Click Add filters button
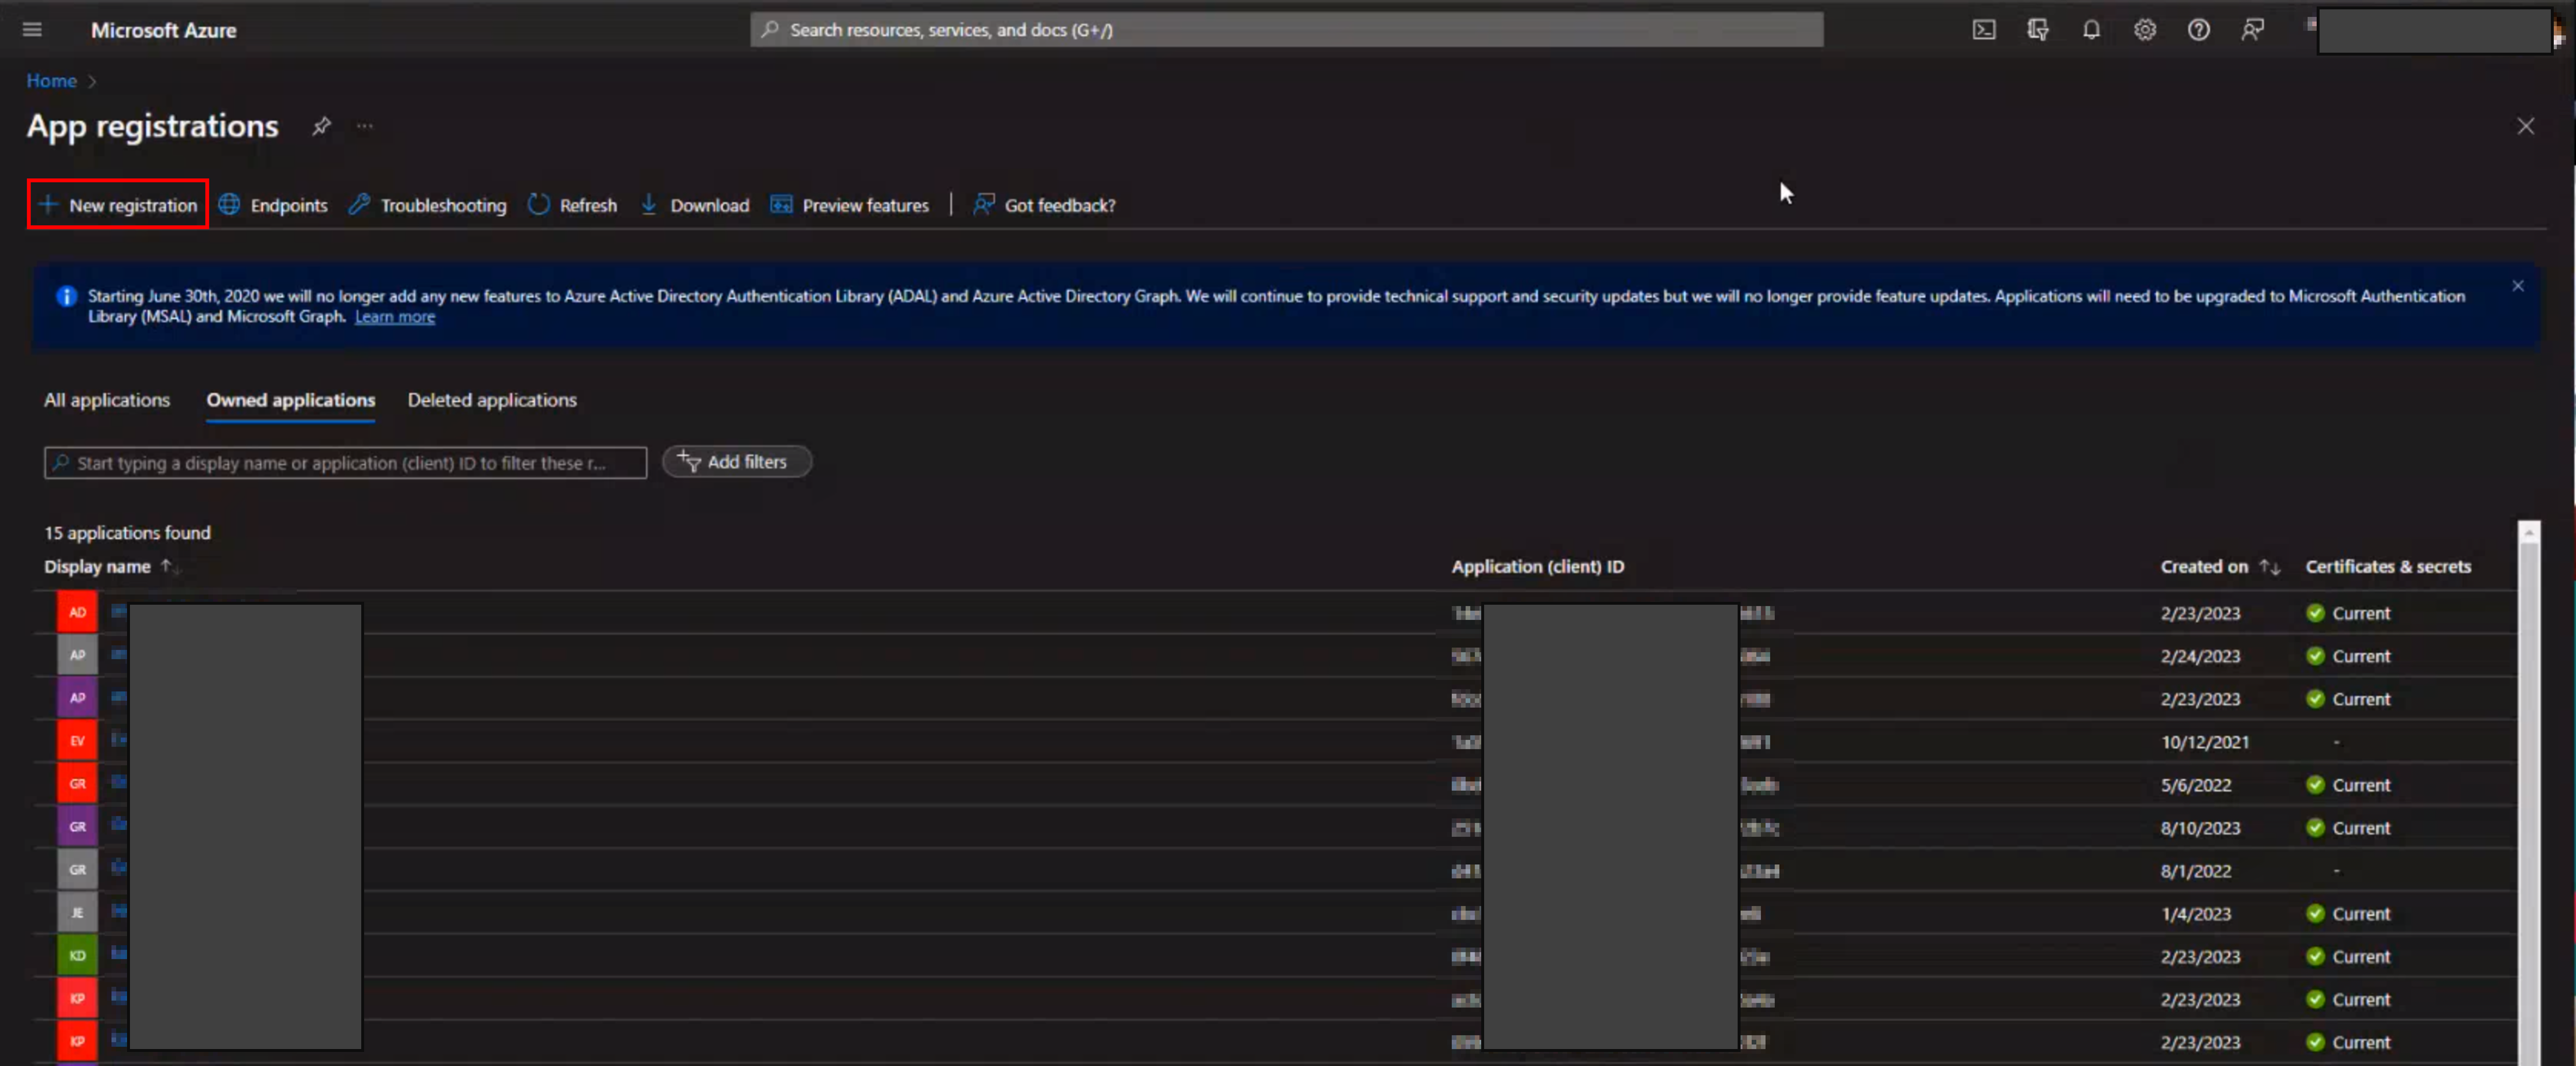 coord(736,461)
